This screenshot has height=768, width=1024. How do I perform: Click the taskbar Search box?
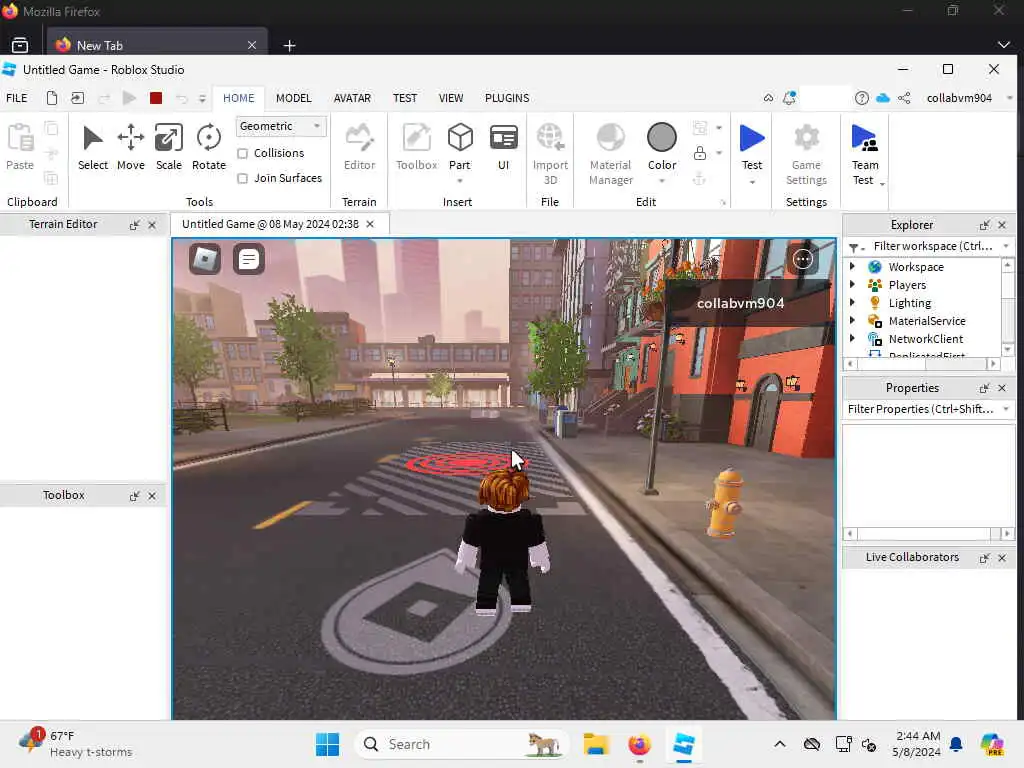point(460,744)
